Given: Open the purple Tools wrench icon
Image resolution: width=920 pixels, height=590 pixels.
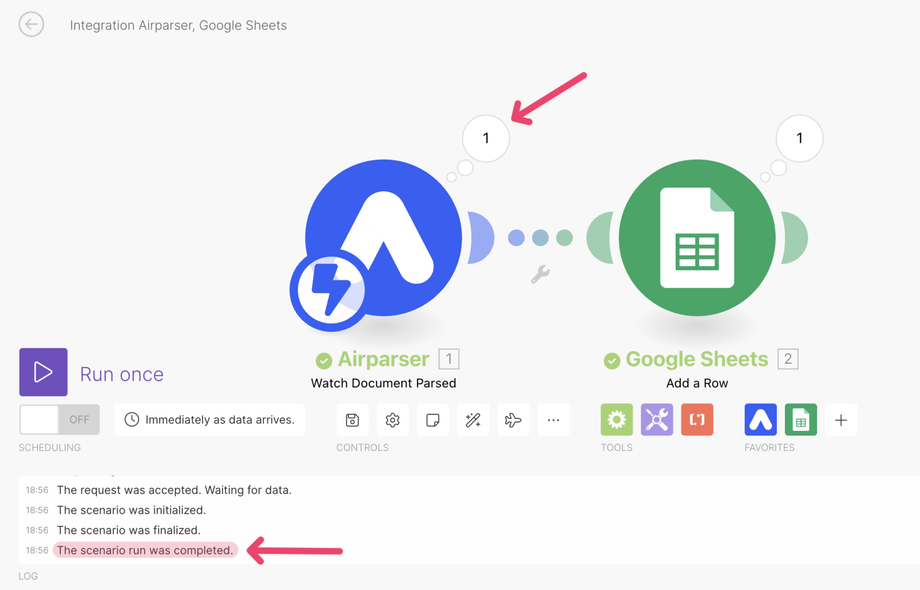Looking at the screenshot, I should point(657,420).
